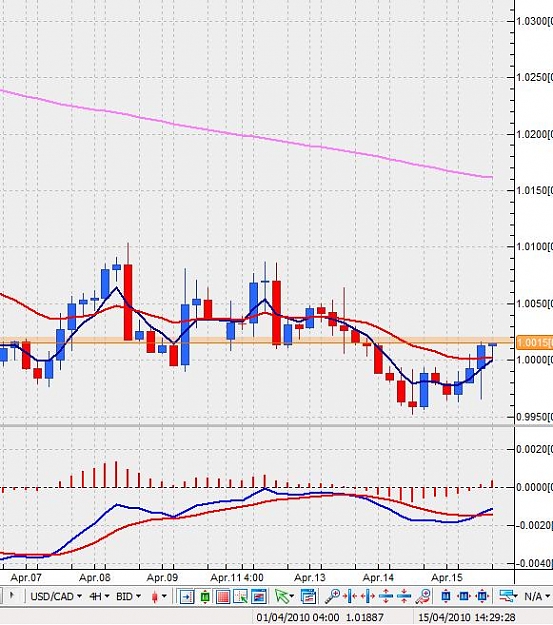Click the linked charts icon

coord(505,597)
